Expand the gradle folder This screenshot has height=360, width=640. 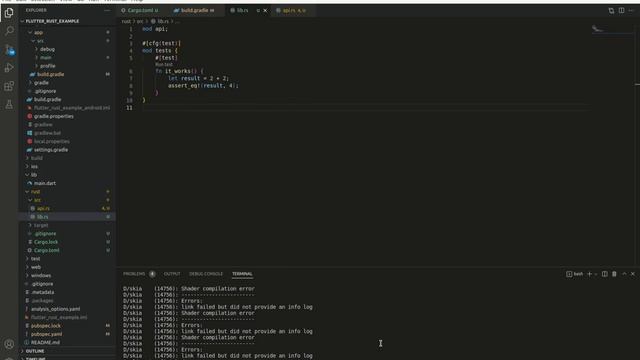click(x=41, y=82)
